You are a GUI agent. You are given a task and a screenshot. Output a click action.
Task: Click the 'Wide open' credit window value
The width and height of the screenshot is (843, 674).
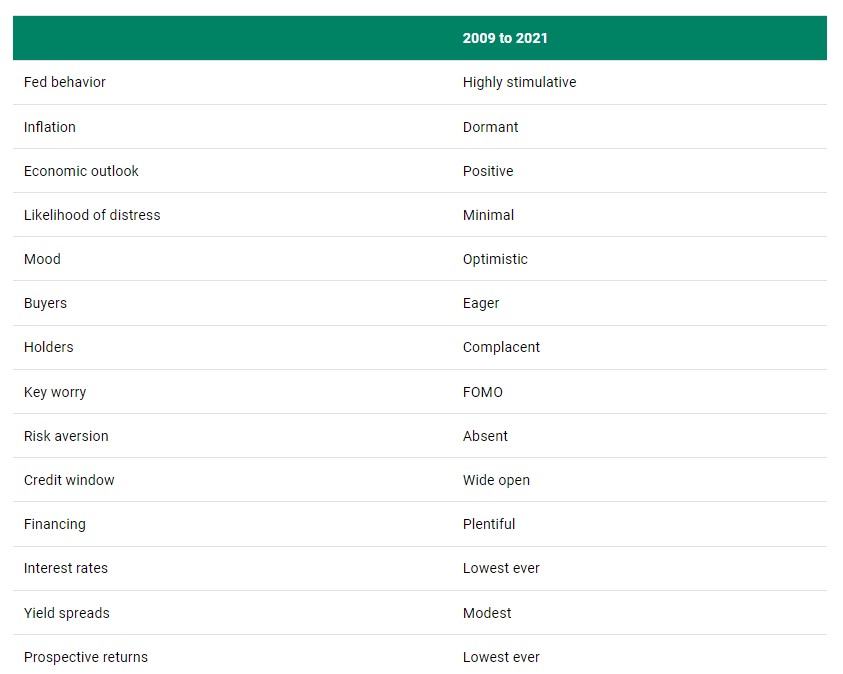click(x=496, y=480)
